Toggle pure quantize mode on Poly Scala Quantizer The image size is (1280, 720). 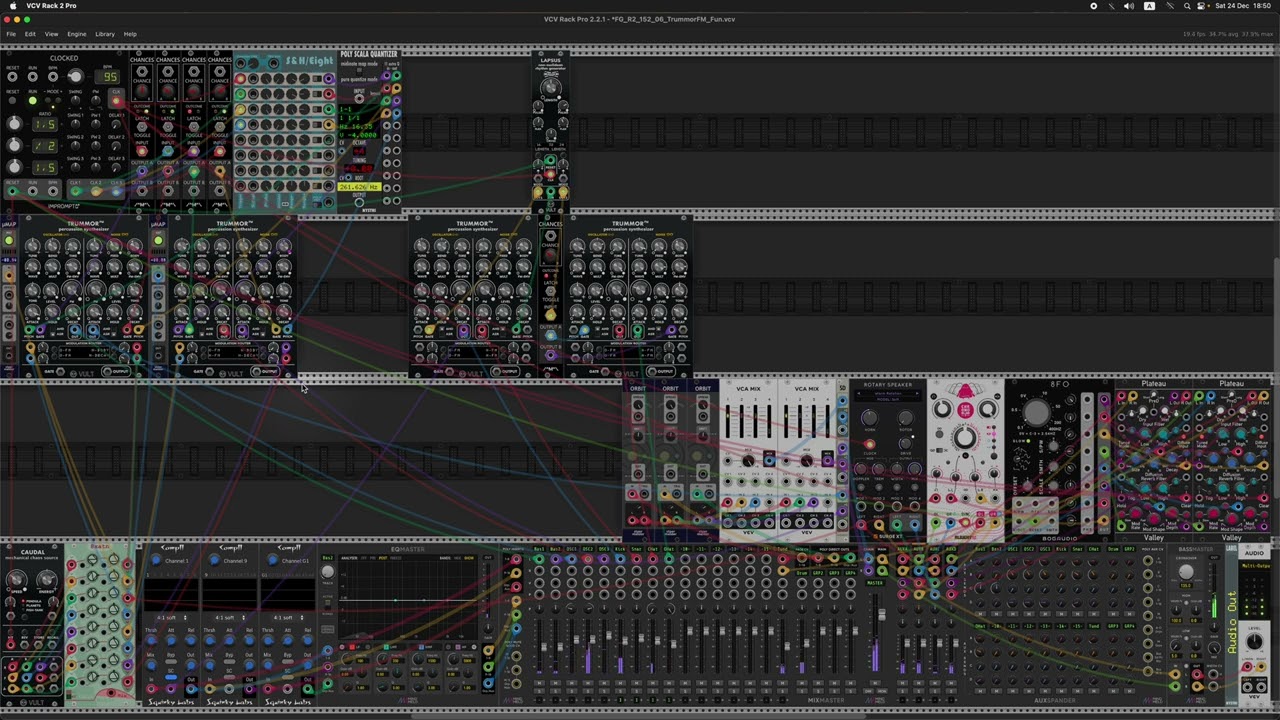click(x=359, y=74)
